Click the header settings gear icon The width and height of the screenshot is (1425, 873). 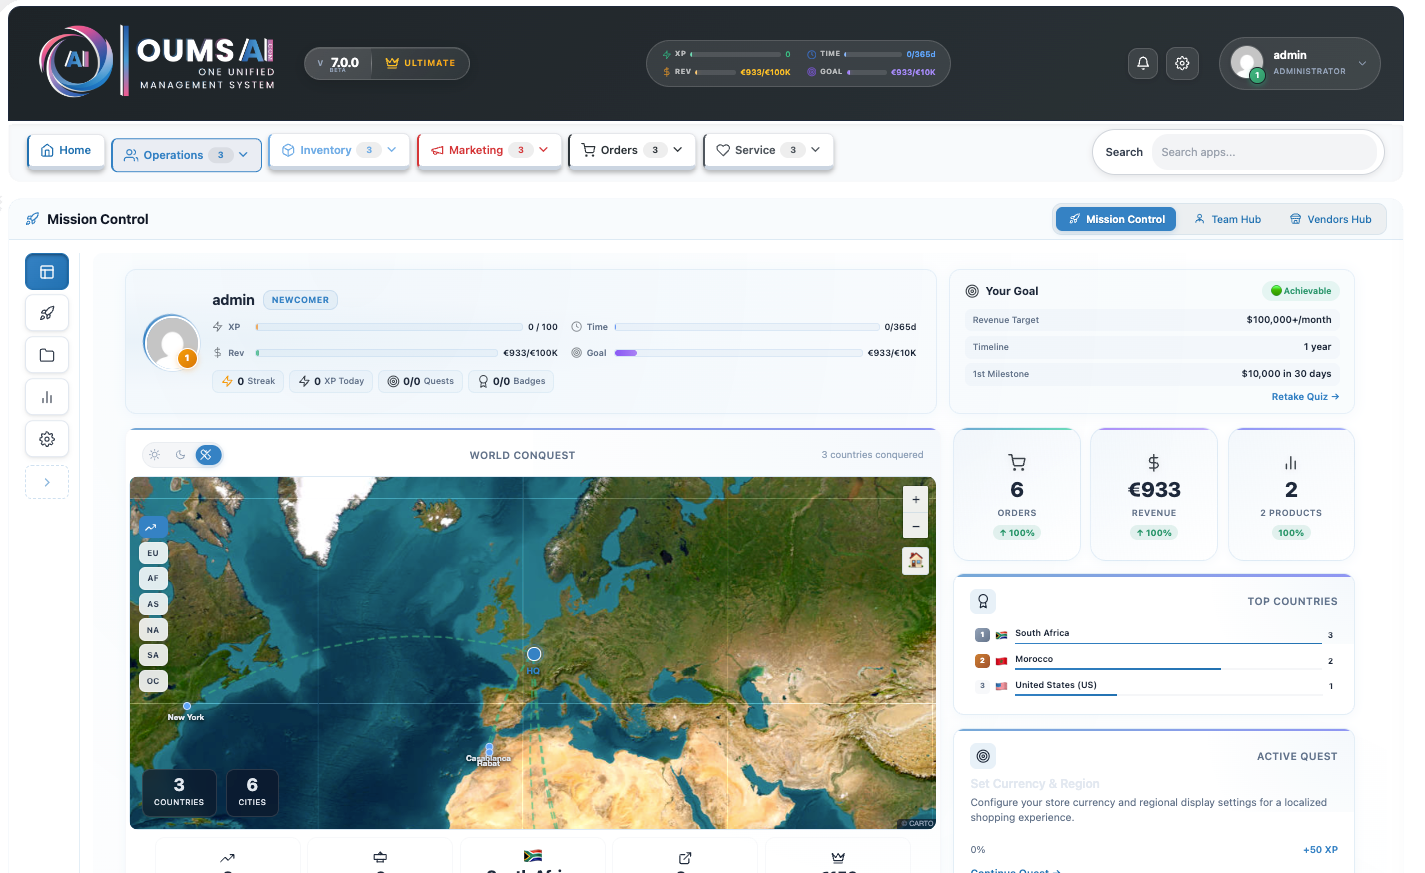point(1182,63)
